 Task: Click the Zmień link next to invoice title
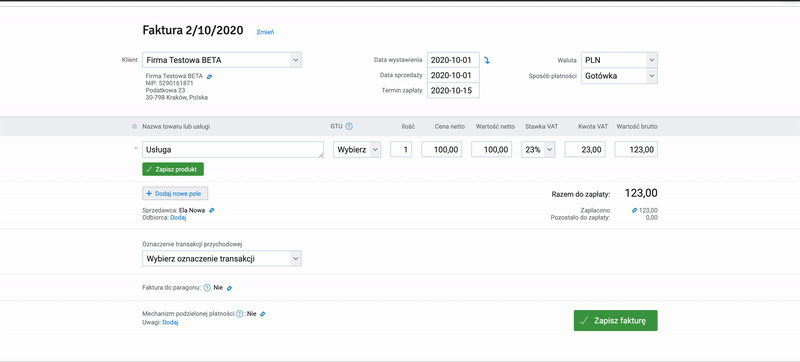[x=265, y=32]
